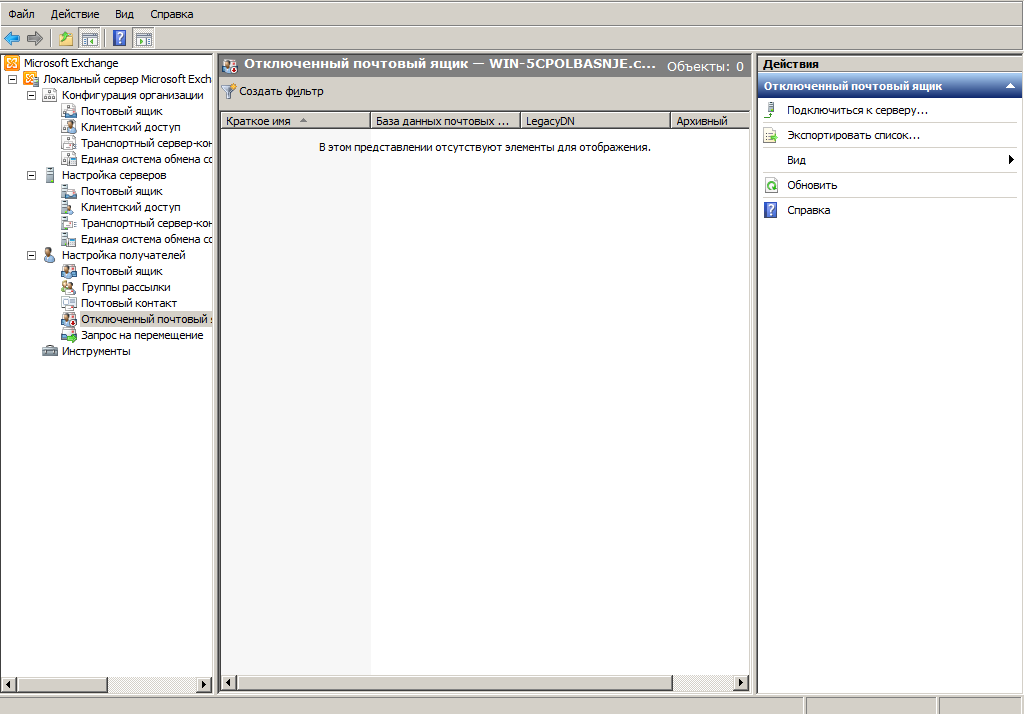Click the Microsoft Exchange root icon
Screen dimensions: 1024x714
coord(12,63)
